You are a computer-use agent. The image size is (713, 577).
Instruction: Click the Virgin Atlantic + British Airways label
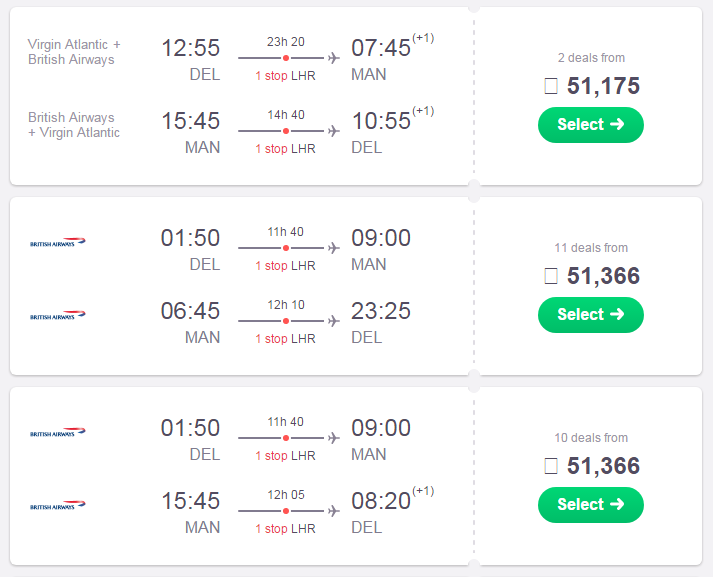coord(74,52)
